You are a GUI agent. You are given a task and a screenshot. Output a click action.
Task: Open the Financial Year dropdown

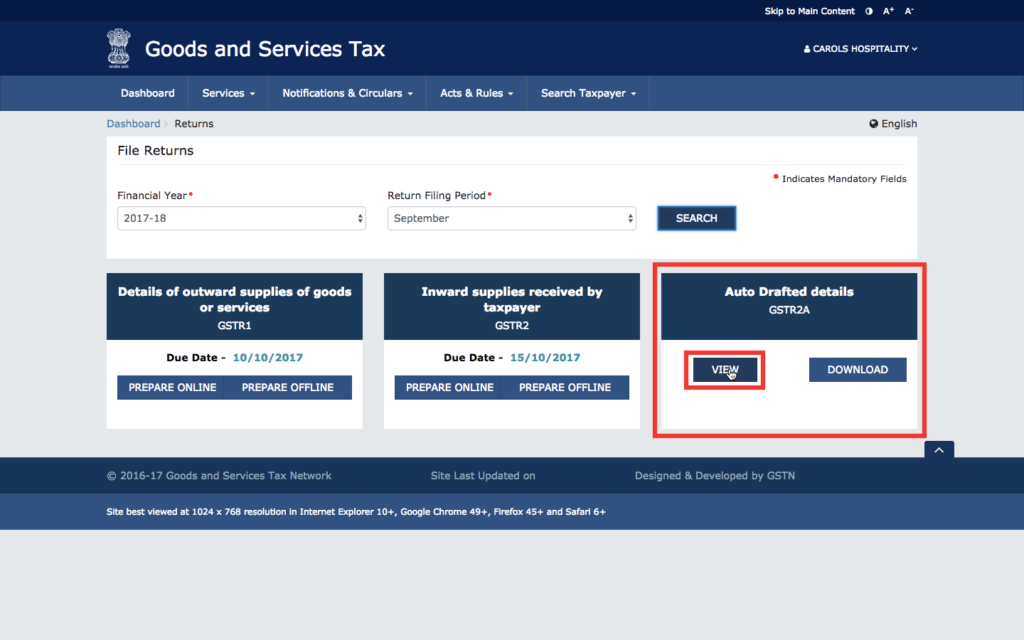(241, 217)
